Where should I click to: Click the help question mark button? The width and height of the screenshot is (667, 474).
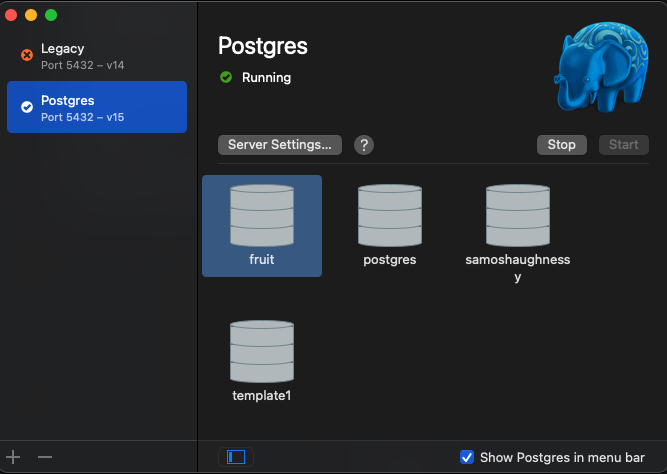pos(364,145)
